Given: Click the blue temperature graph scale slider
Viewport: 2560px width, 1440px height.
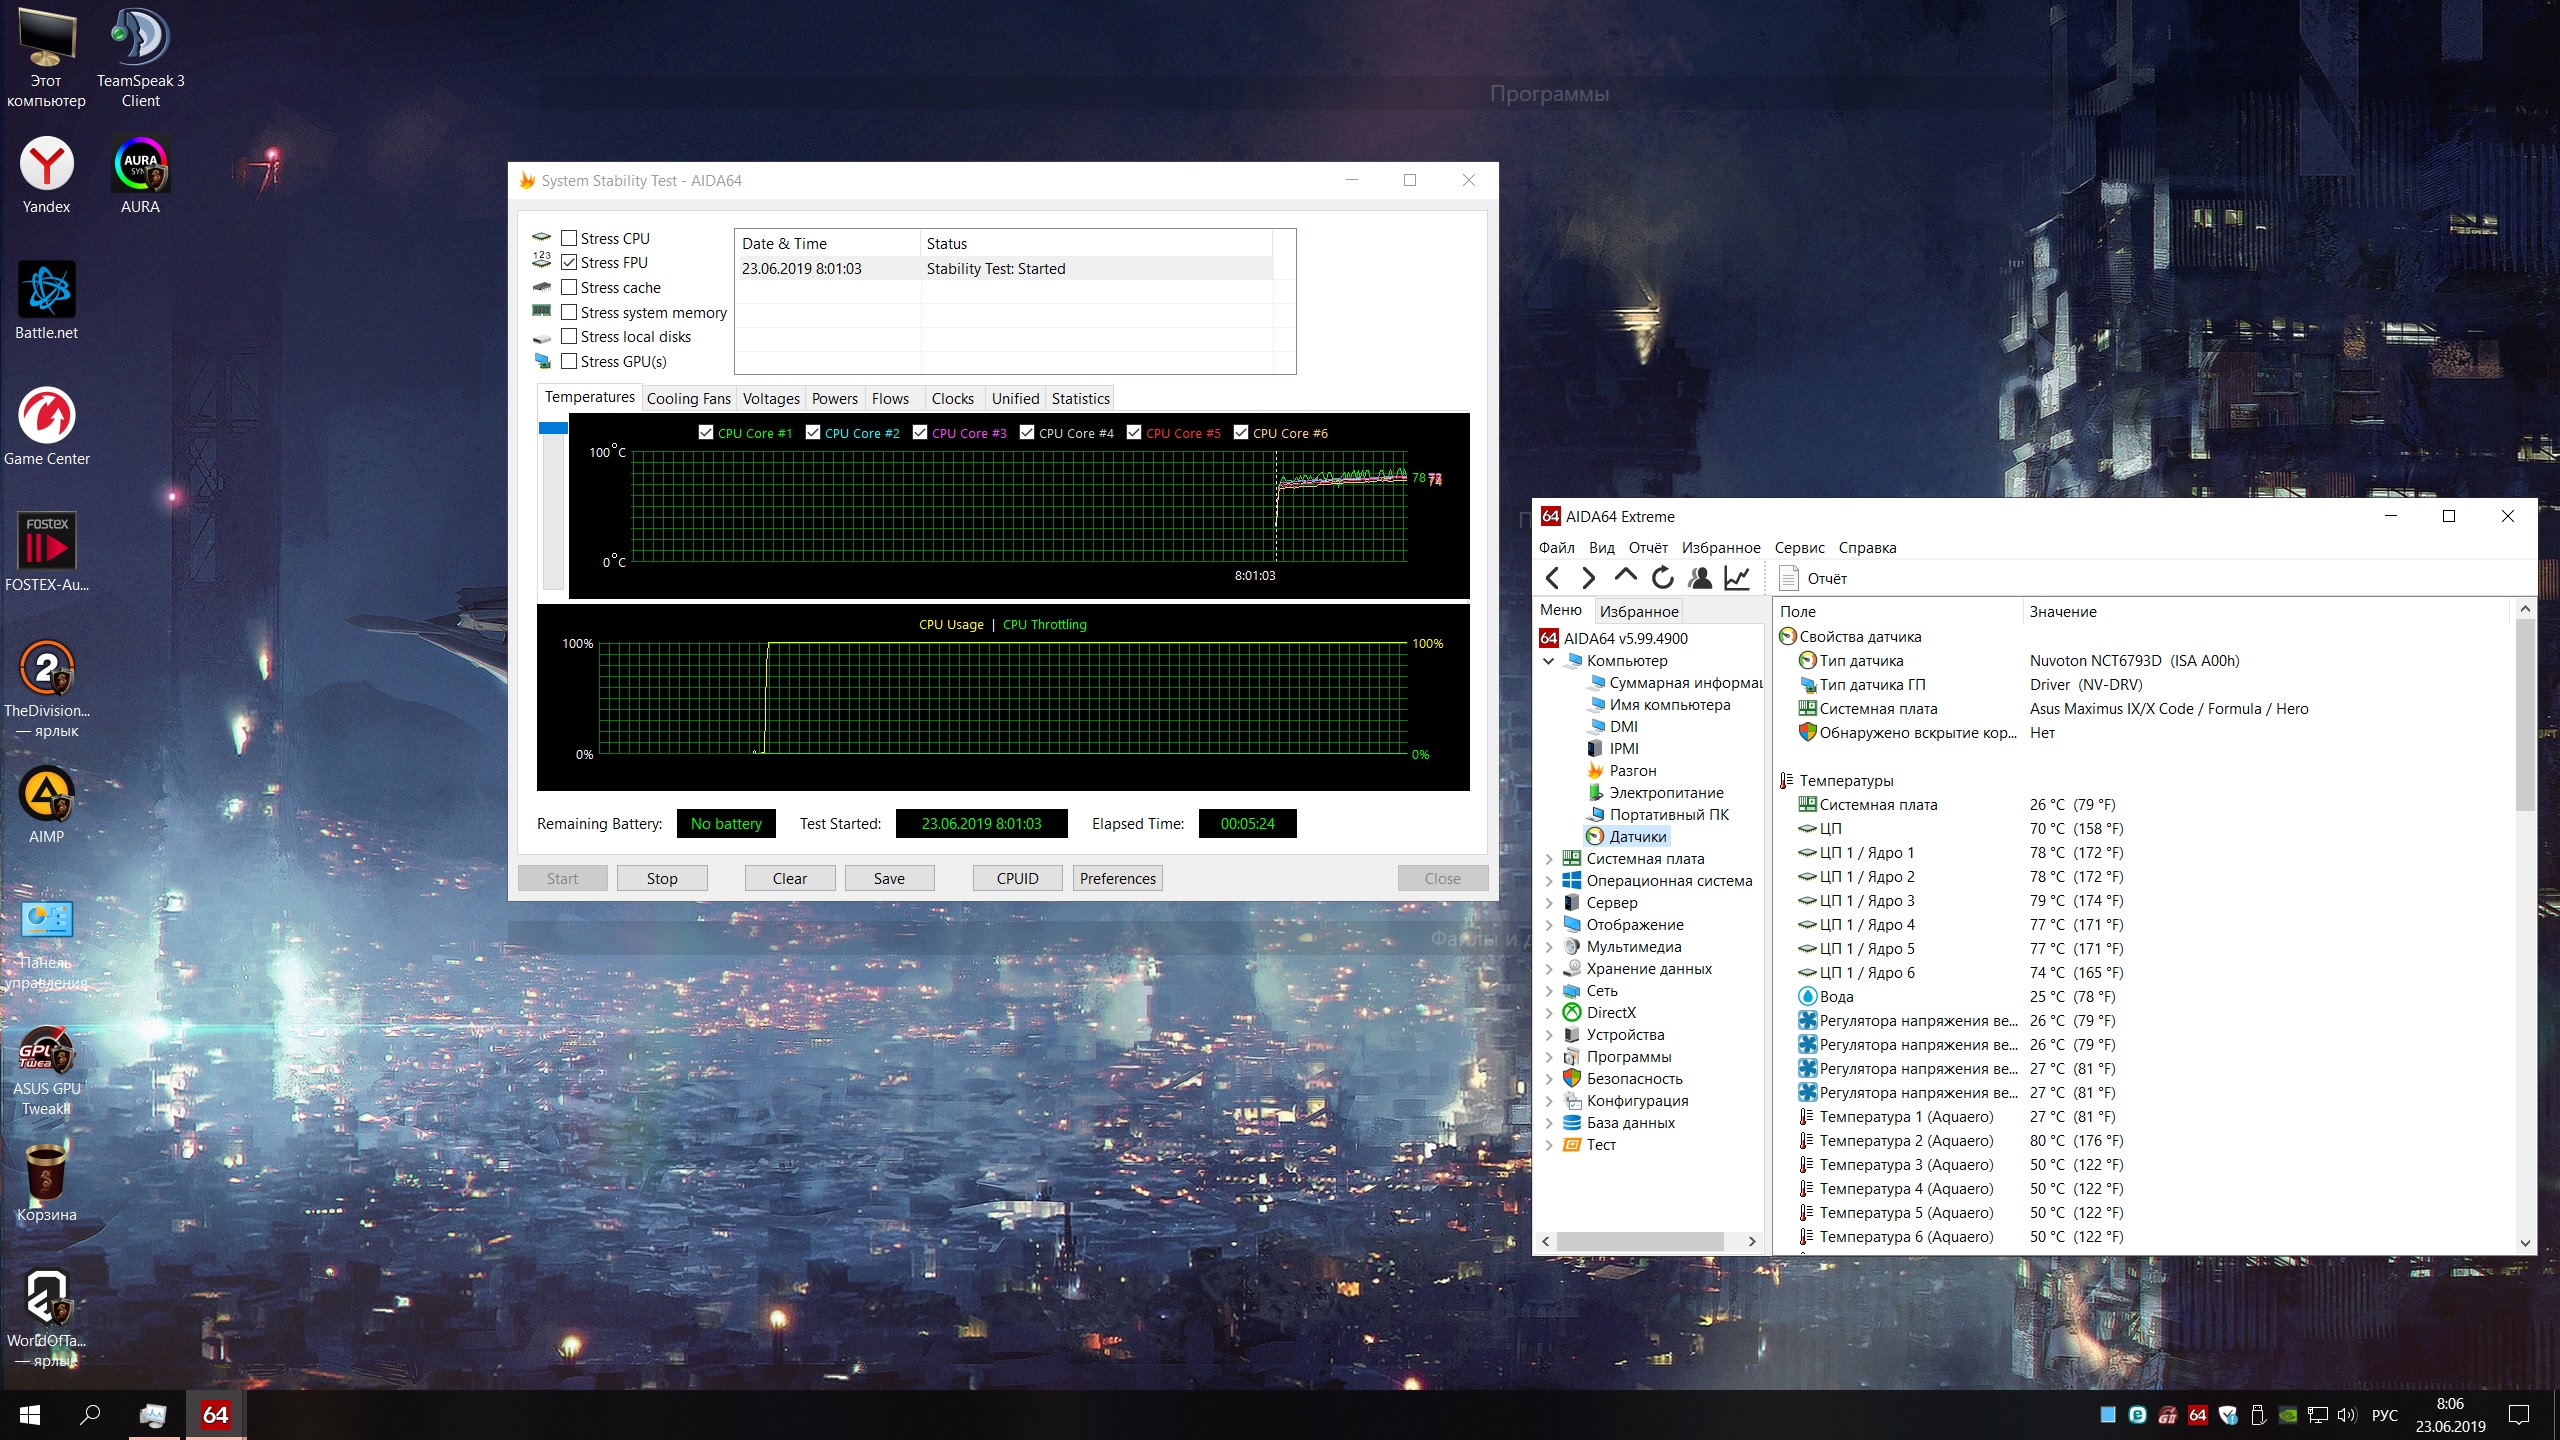Looking at the screenshot, I should point(553,428).
